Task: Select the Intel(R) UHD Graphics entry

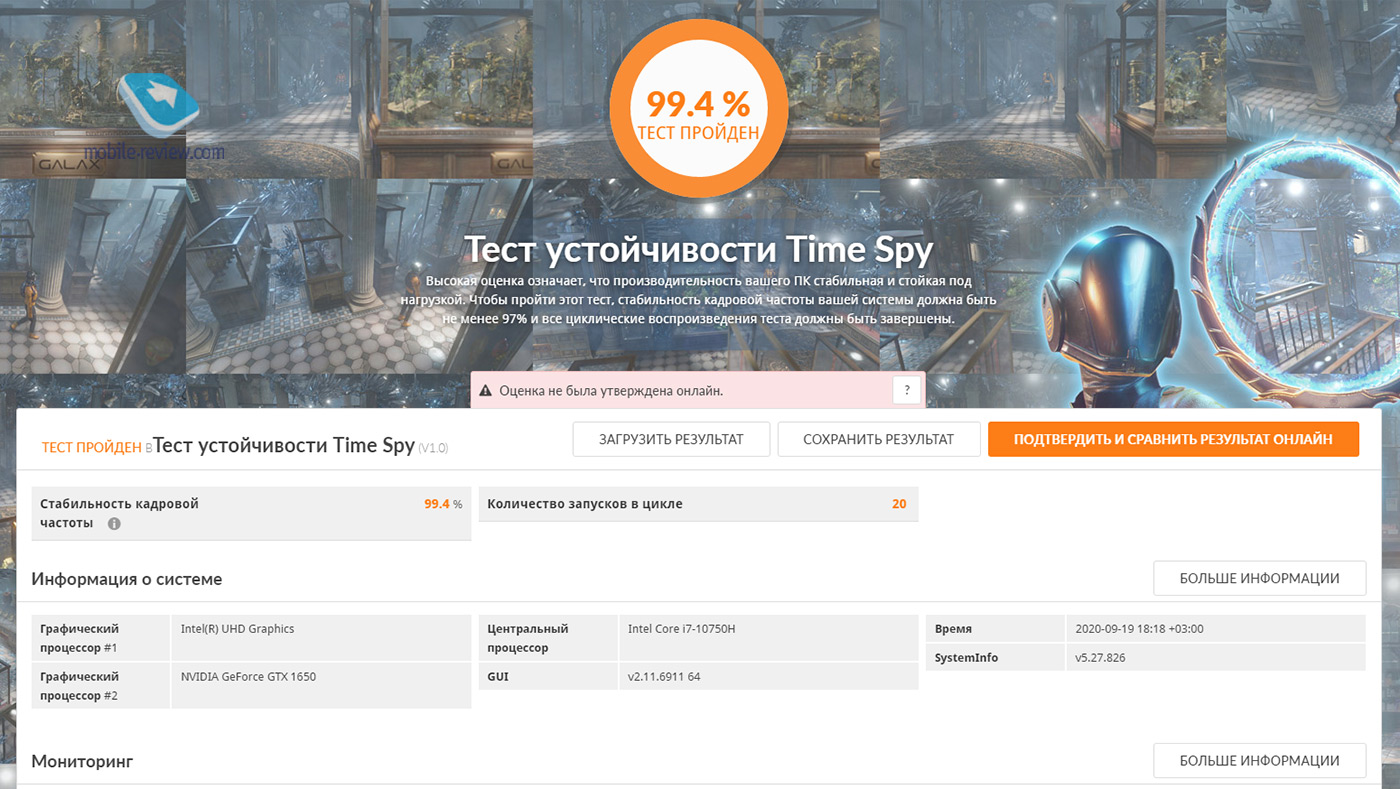Action: [x=237, y=629]
